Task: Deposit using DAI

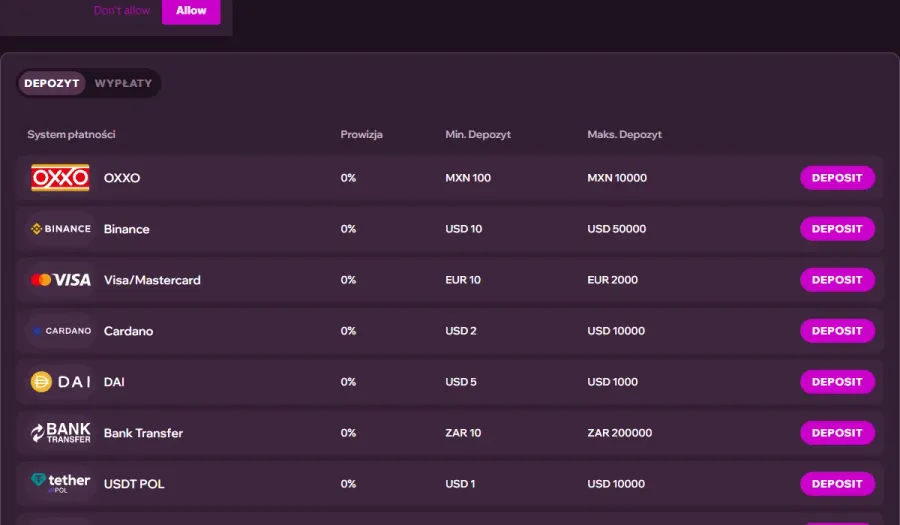Action: [837, 382]
